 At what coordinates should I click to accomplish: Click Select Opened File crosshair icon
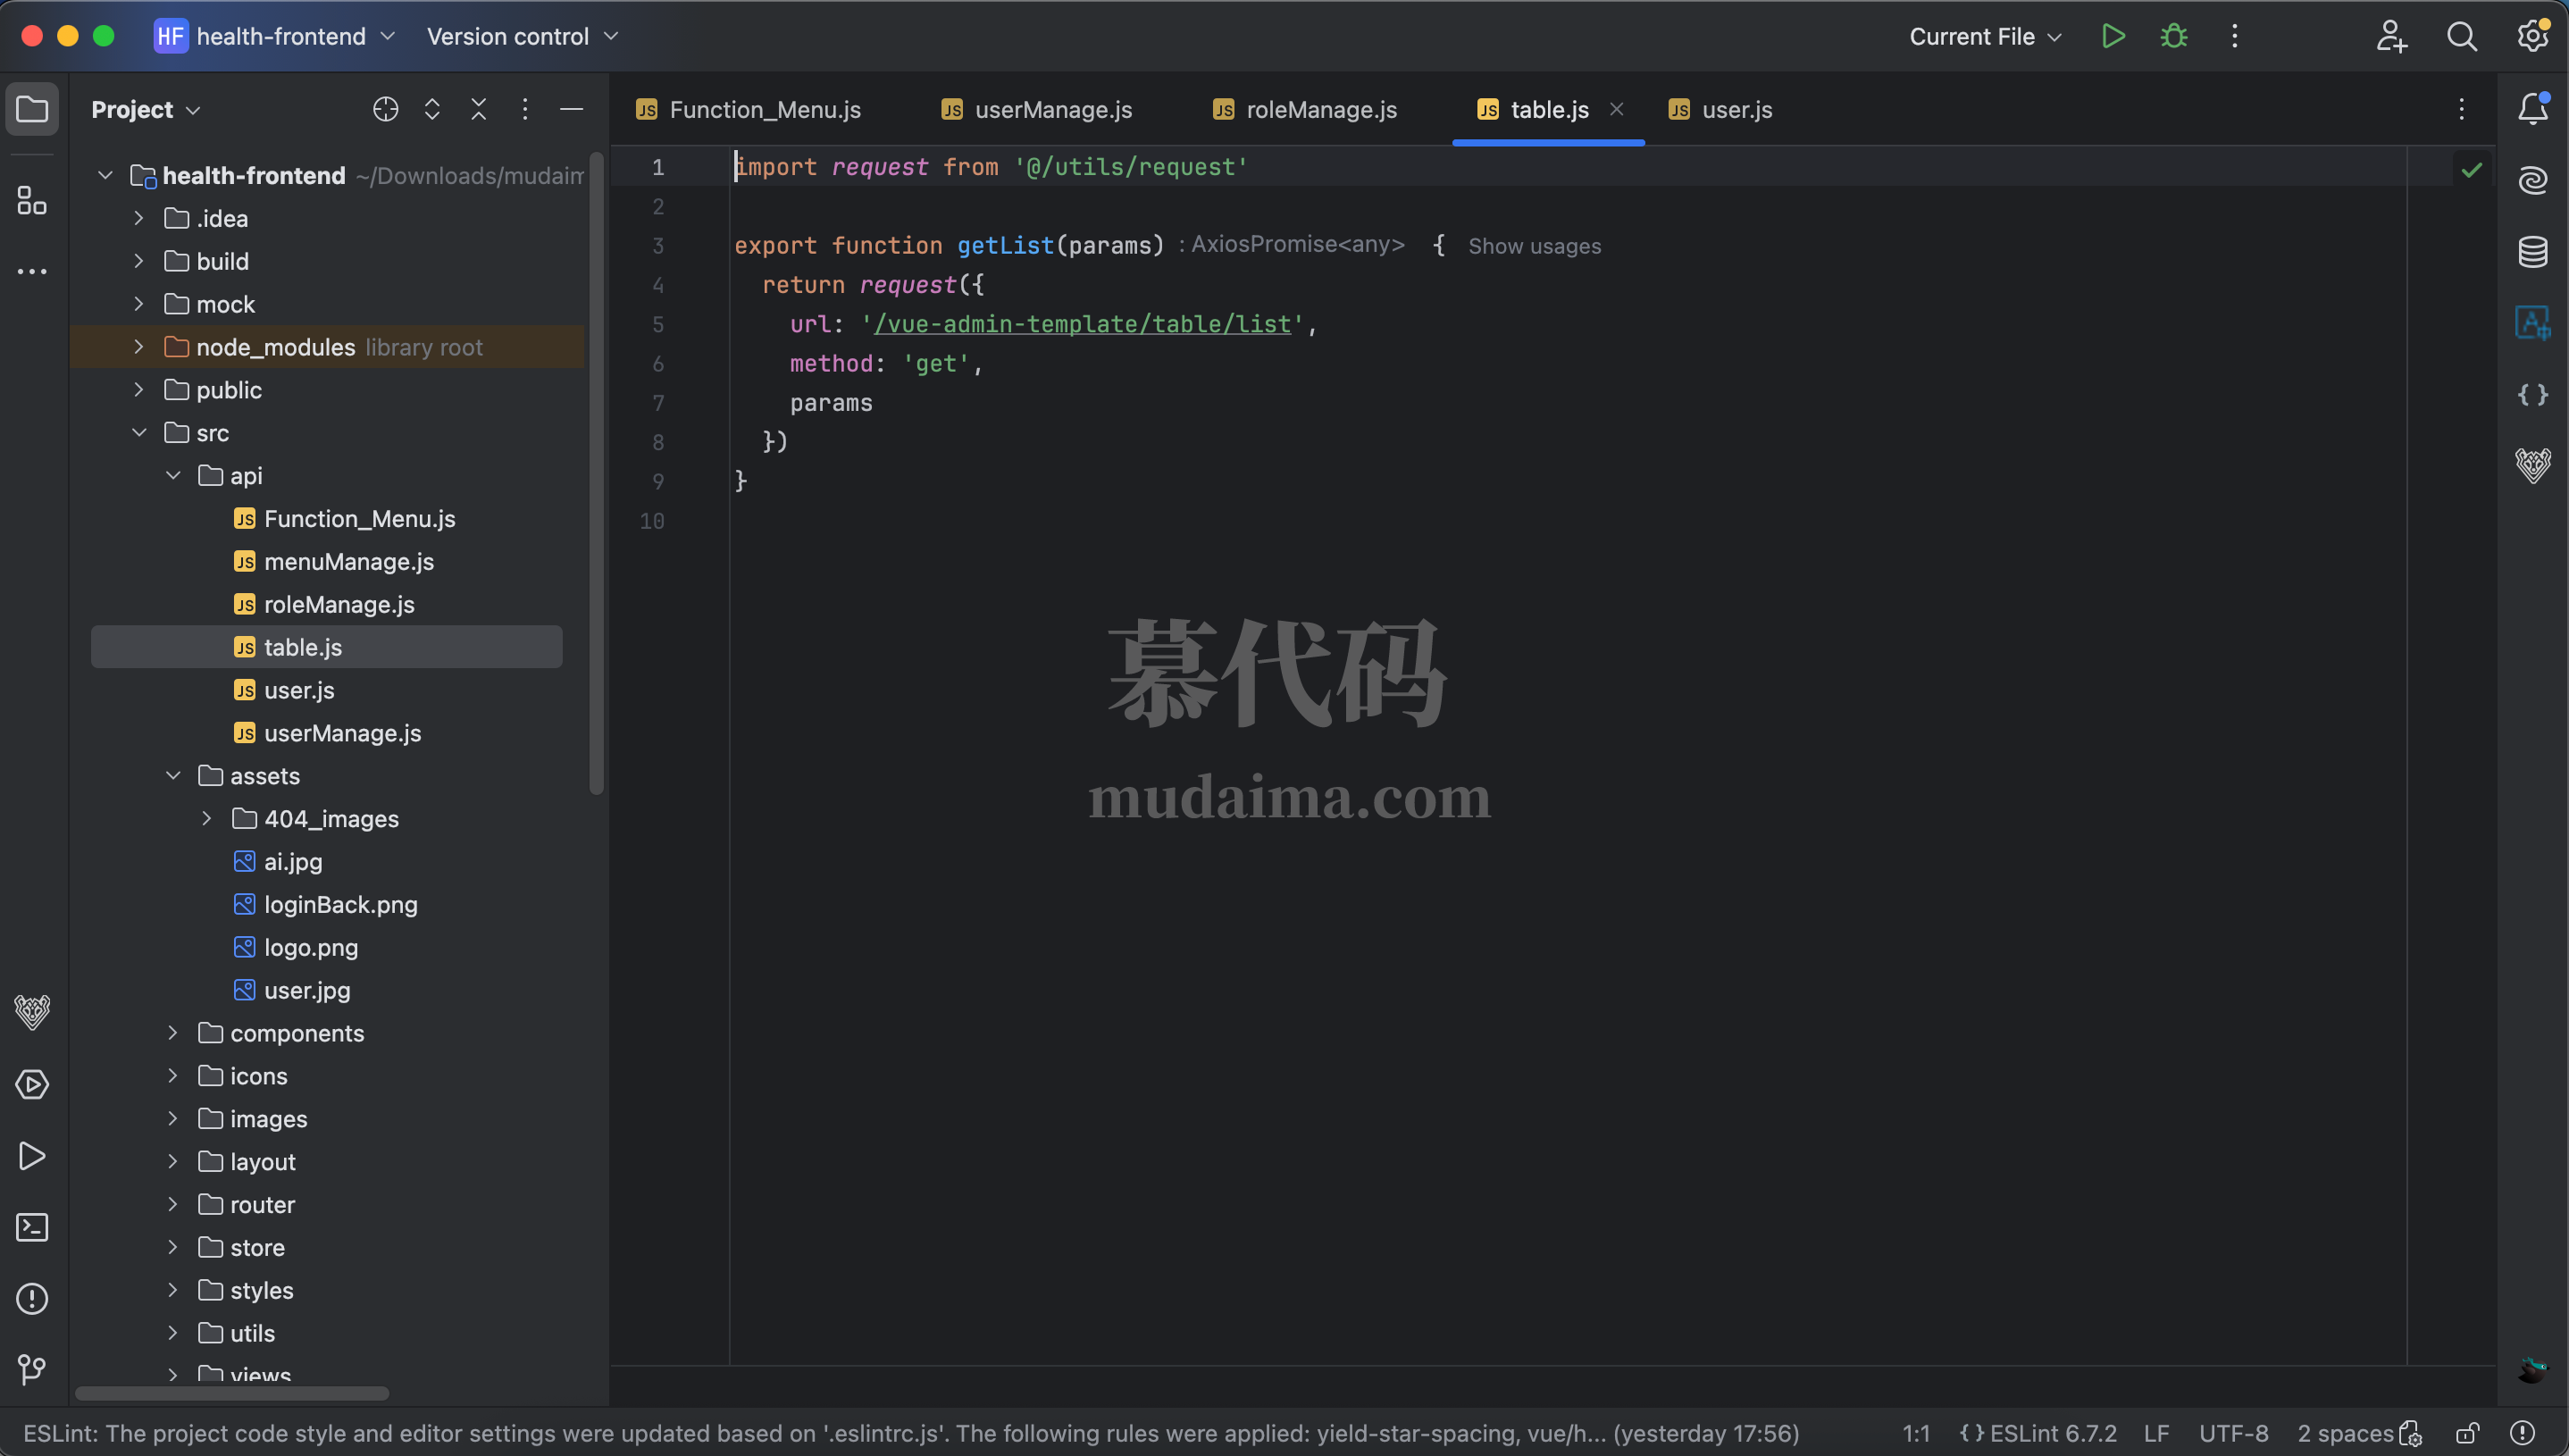click(385, 109)
